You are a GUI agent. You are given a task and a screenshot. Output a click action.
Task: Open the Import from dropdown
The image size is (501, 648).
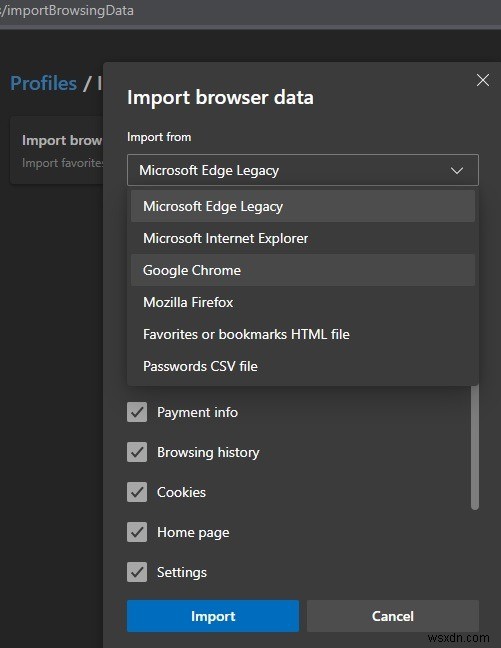click(303, 170)
